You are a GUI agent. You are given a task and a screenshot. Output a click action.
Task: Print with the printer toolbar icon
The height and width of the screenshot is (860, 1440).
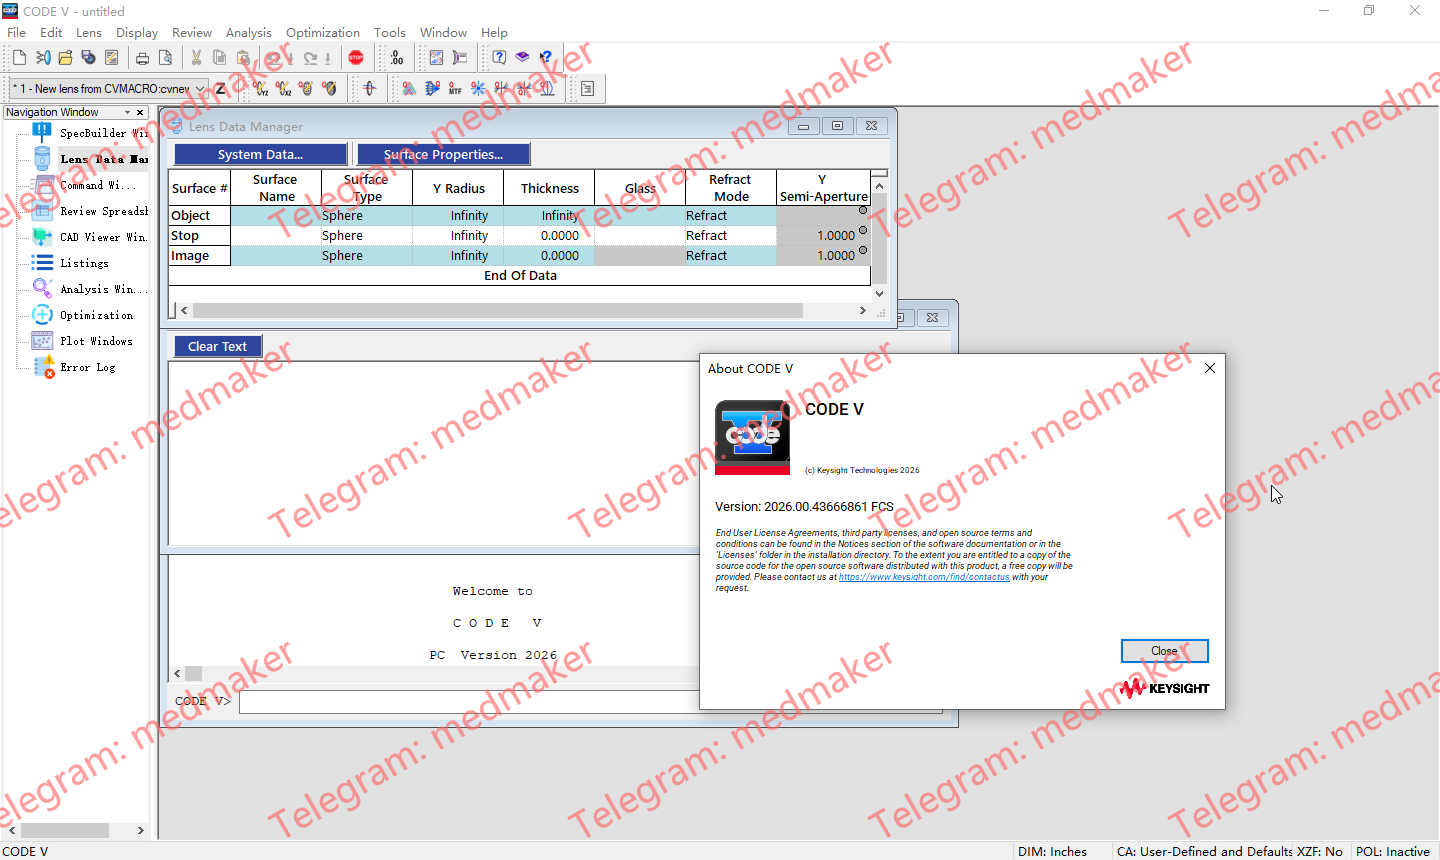[x=142, y=58]
